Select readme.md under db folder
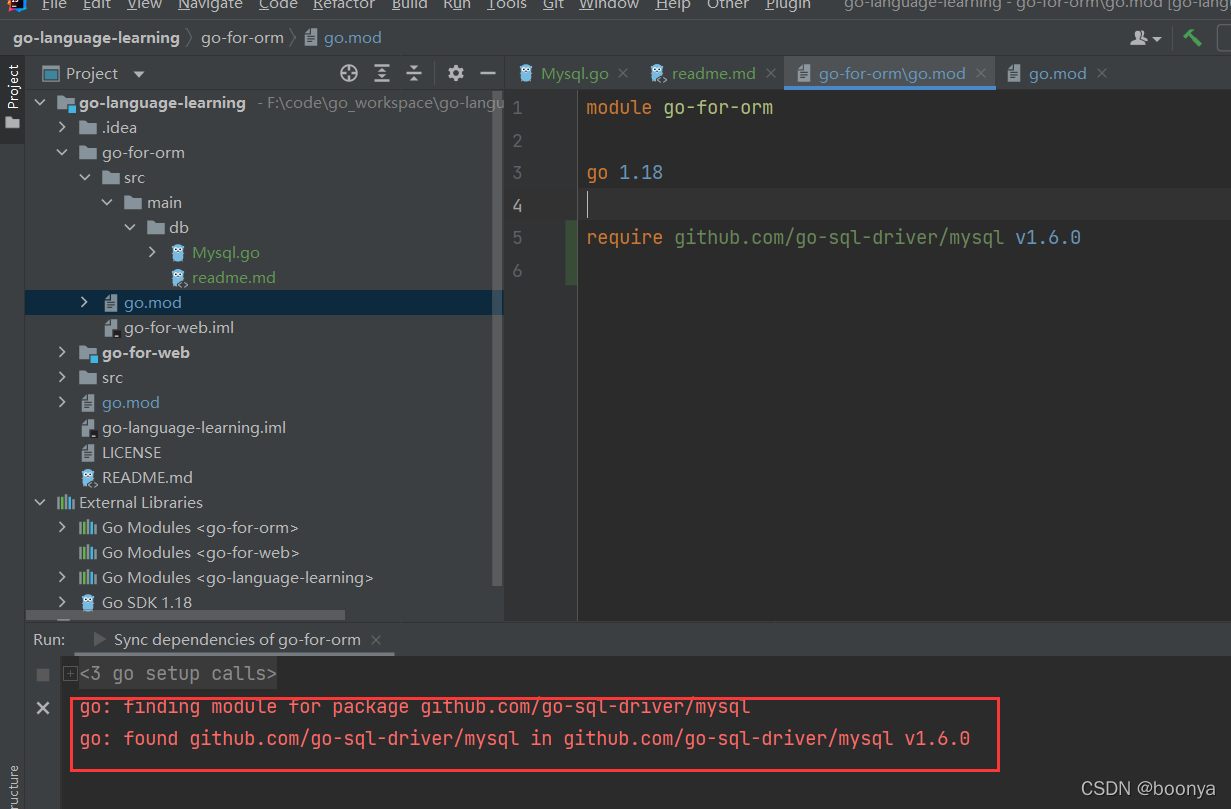Image resolution: width=1231 pixels, height=809 pixels. pos(233,278)
